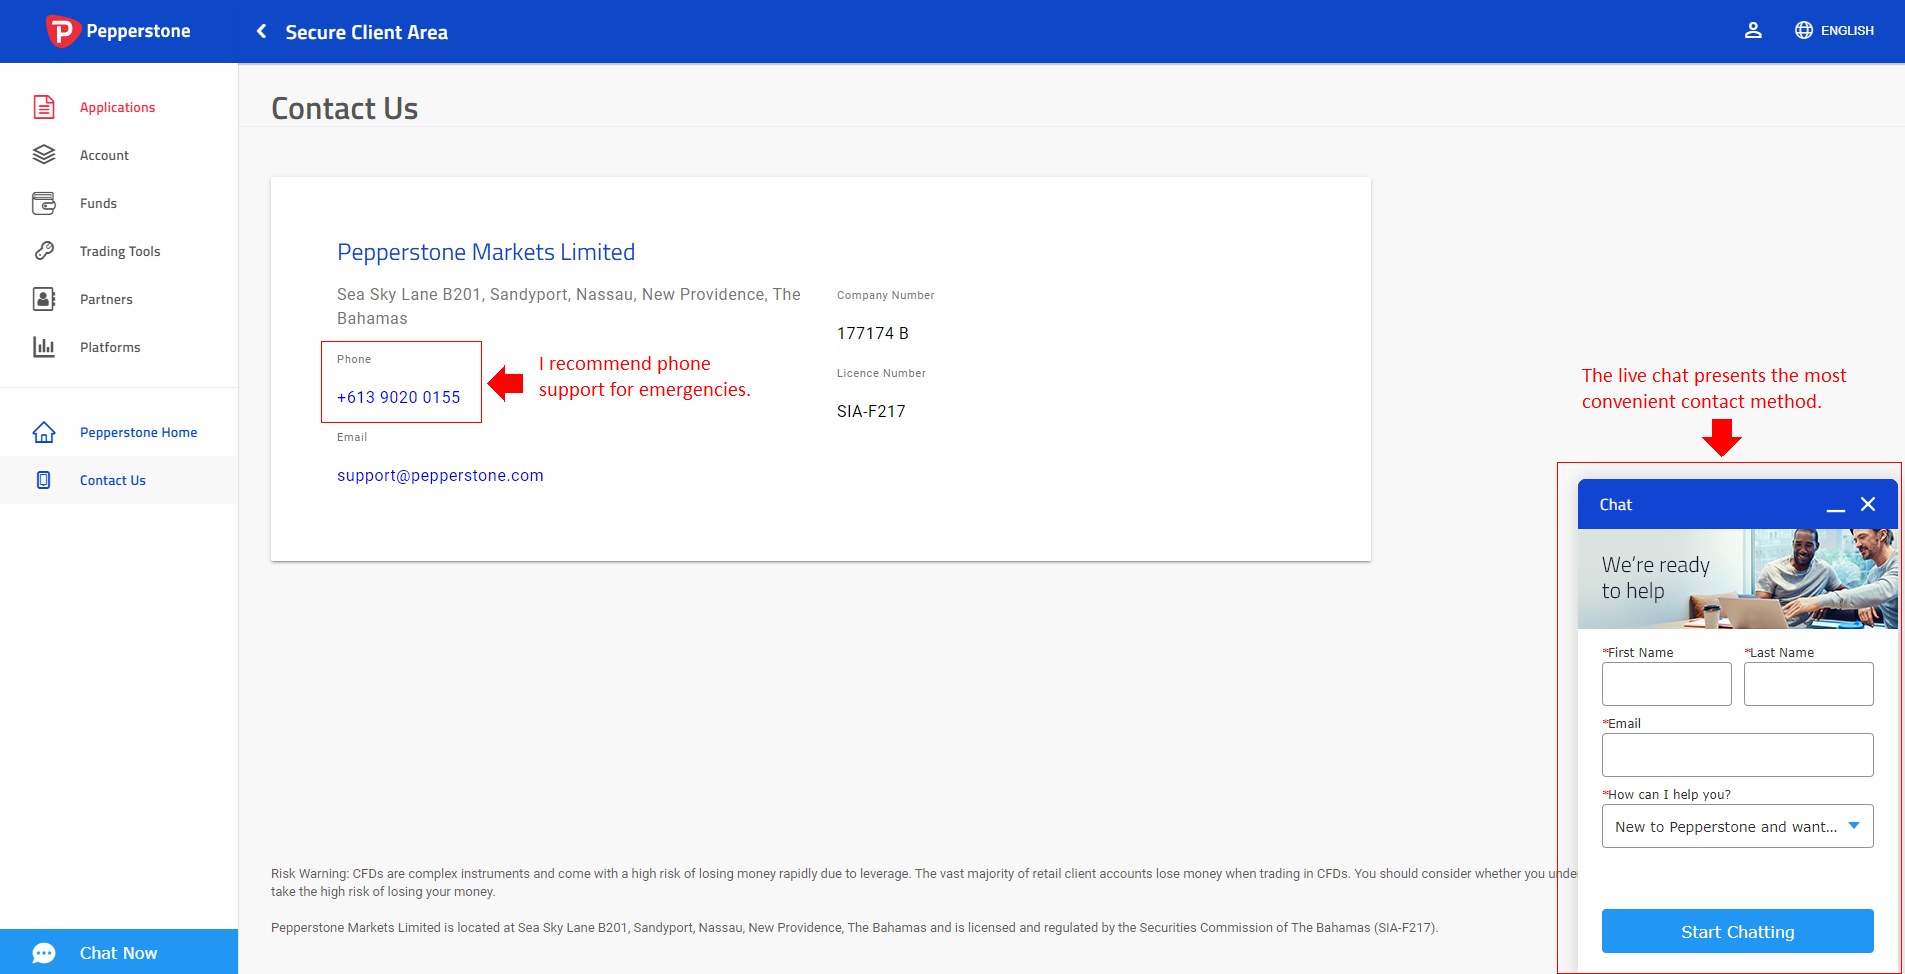Viewport: 1905px width, 974px height.
Task: Click the Chat Now button
Action: (119, 952)
